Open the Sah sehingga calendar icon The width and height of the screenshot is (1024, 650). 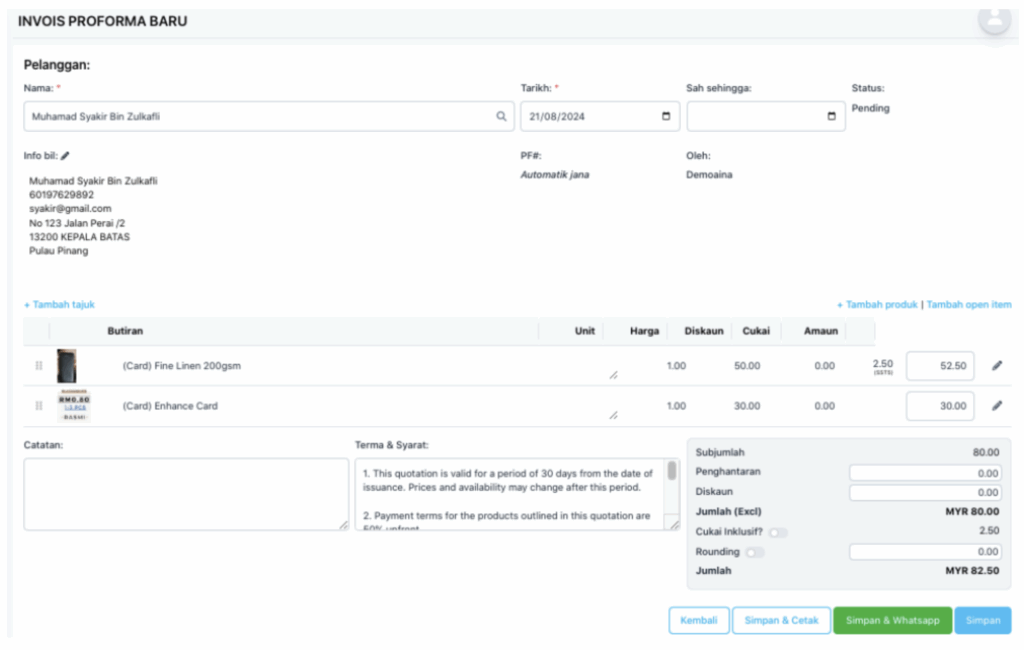pos(831,116)
